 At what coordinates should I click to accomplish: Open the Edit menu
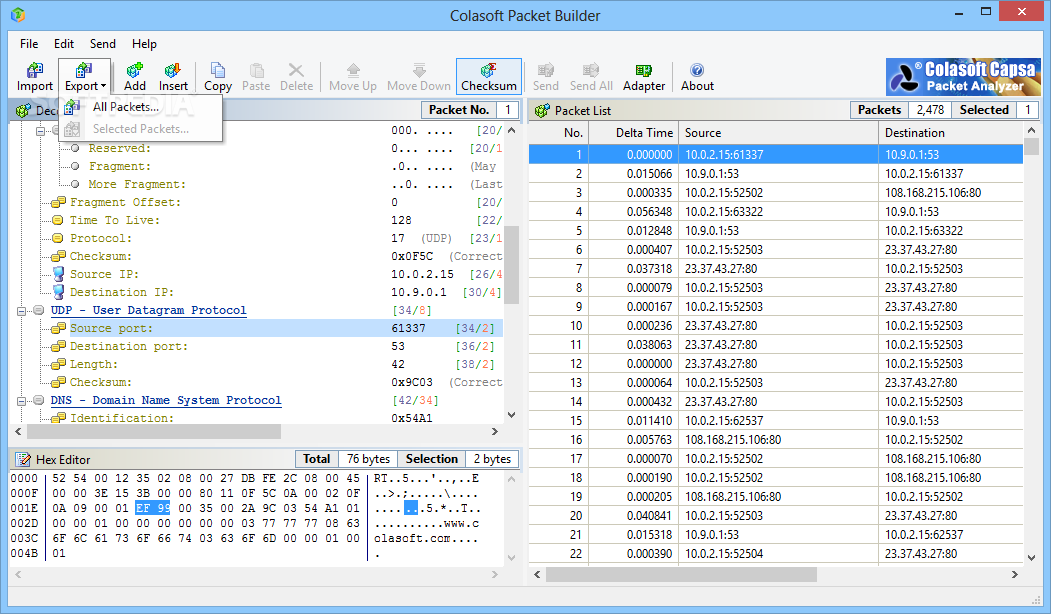click(64, 44)
